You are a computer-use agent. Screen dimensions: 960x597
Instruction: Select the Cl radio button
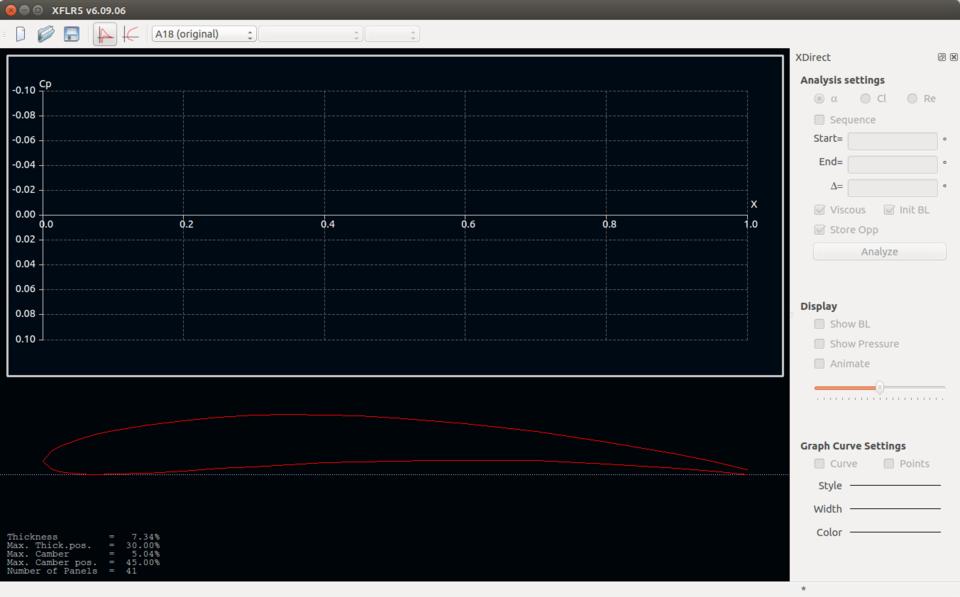(866, 99)
